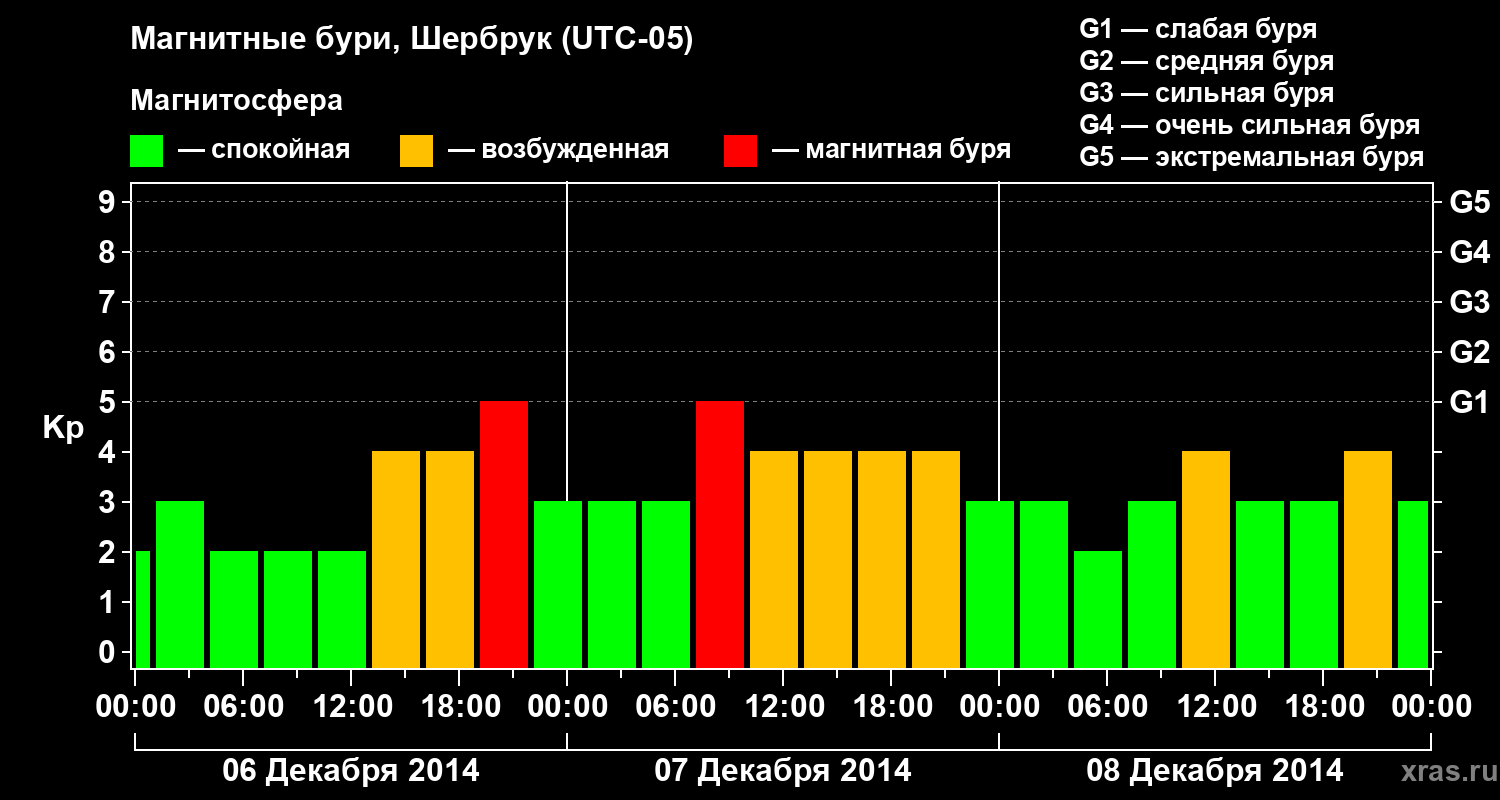Click the green 'спокойная' legend swatch
This screenshot has height=800, width=1500.
point(147,151)
